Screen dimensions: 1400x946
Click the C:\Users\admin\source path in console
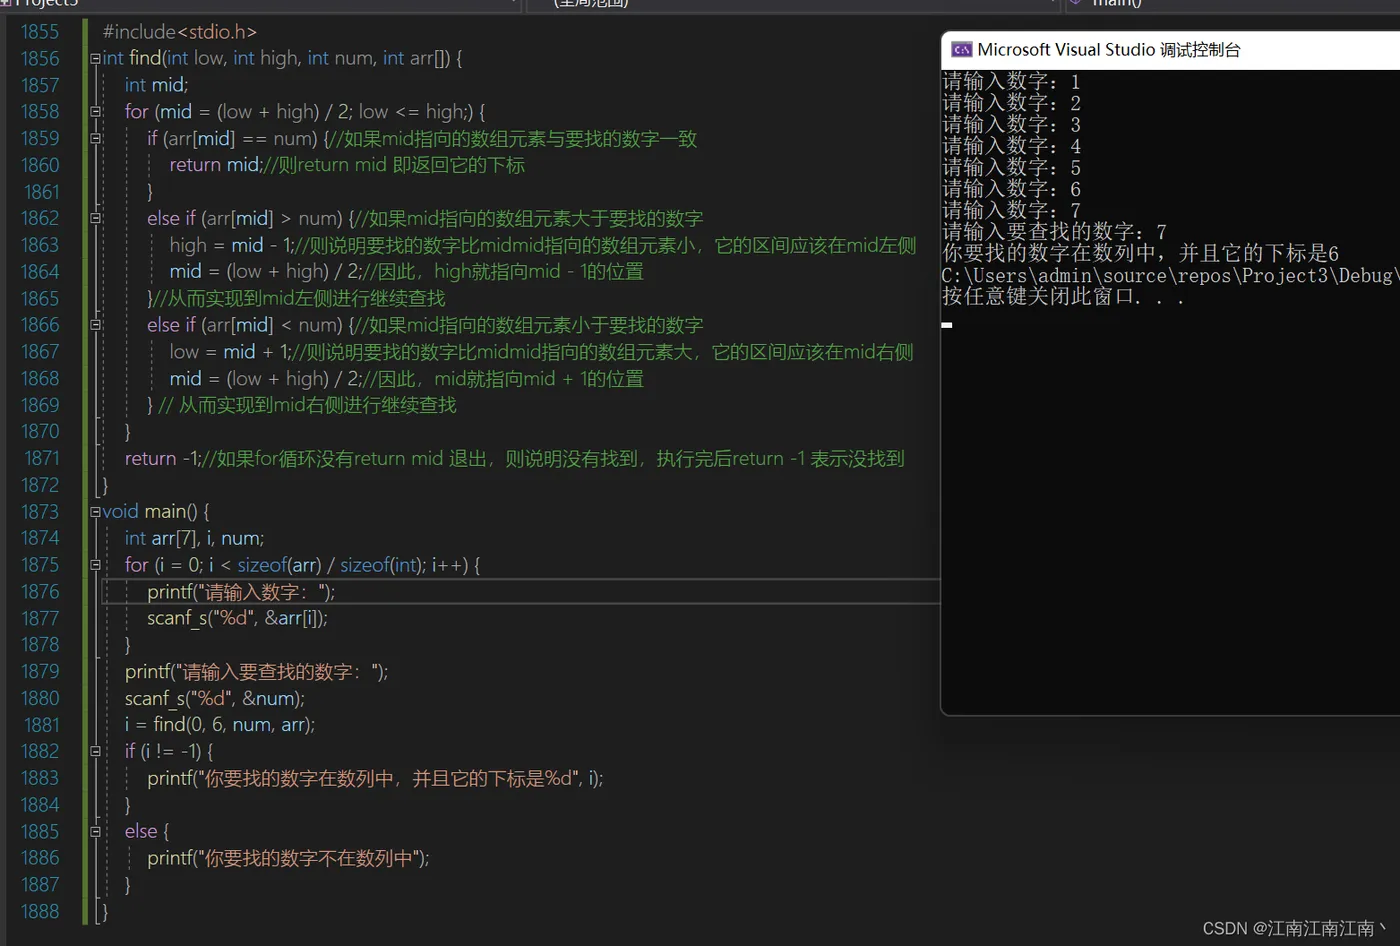[x=1170, y=276]
